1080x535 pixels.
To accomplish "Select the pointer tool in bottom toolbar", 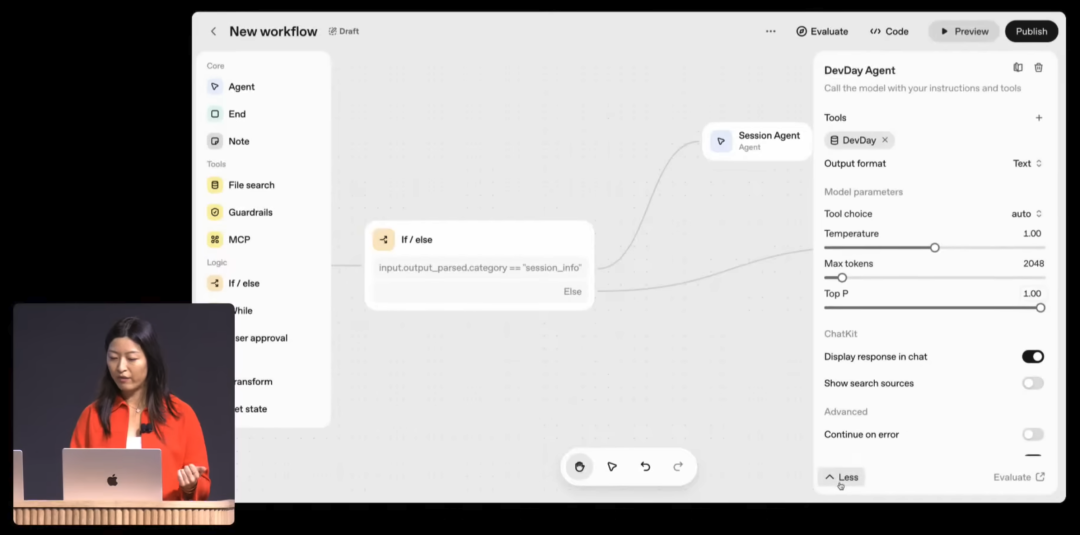I will pos(612,467).
